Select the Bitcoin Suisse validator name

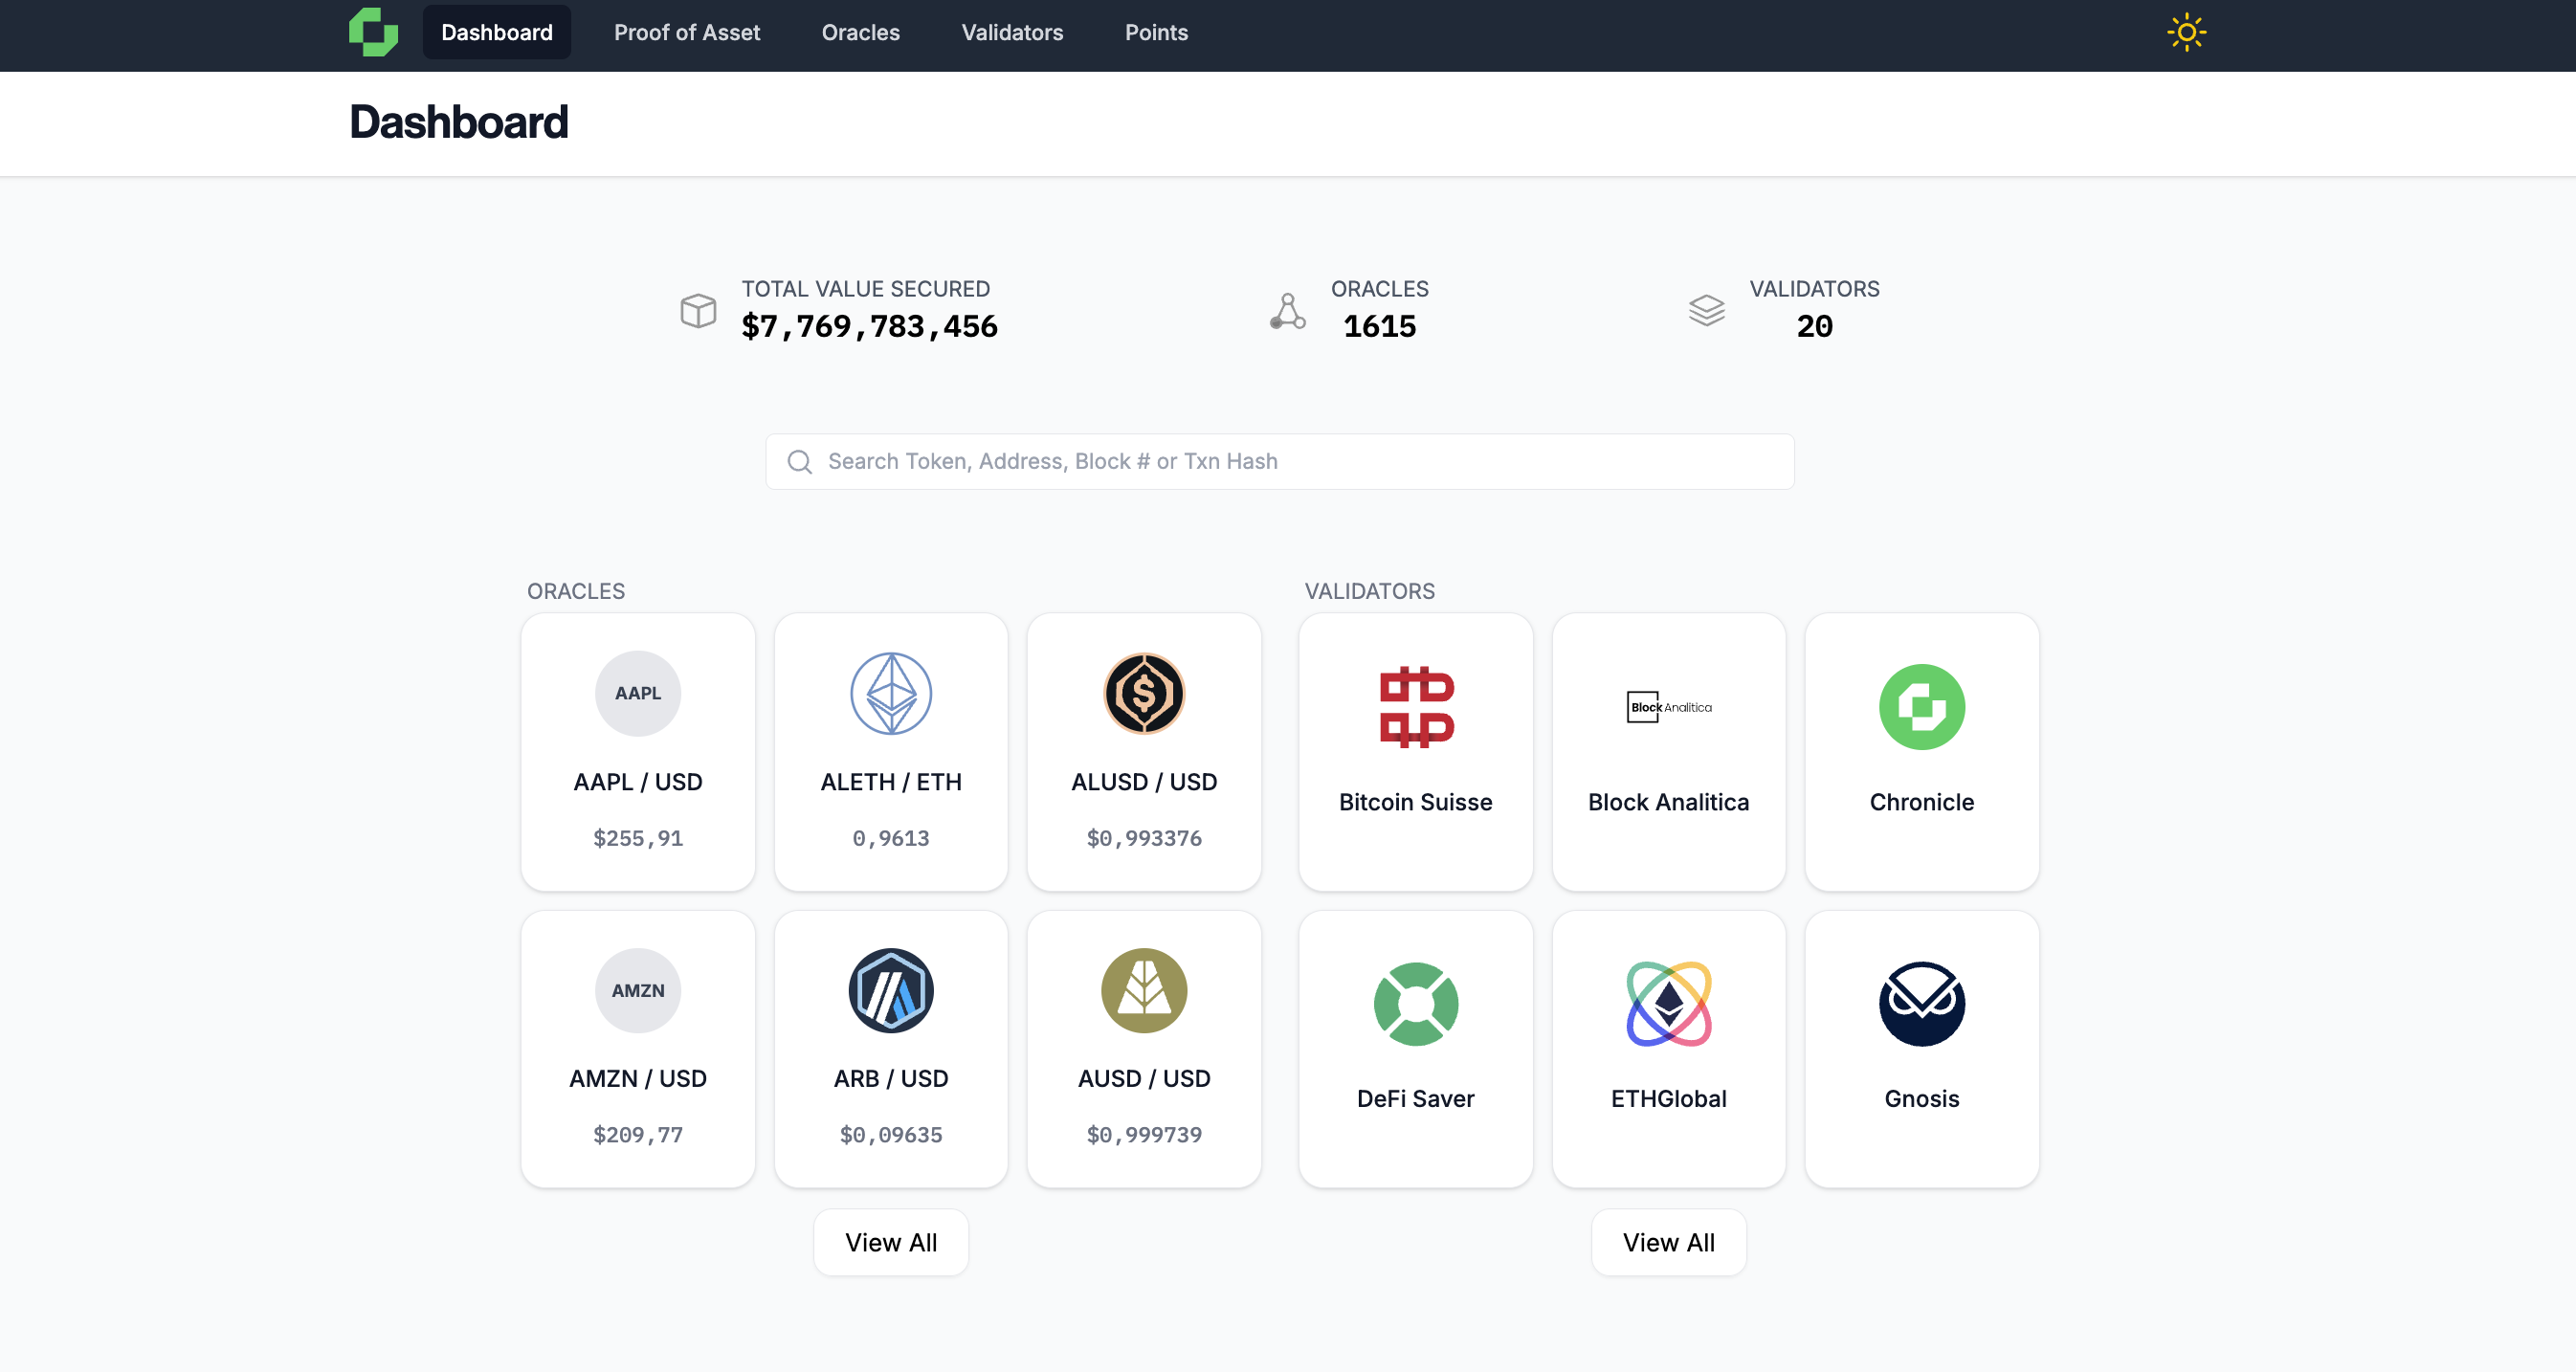click(x=1415, y=802)
